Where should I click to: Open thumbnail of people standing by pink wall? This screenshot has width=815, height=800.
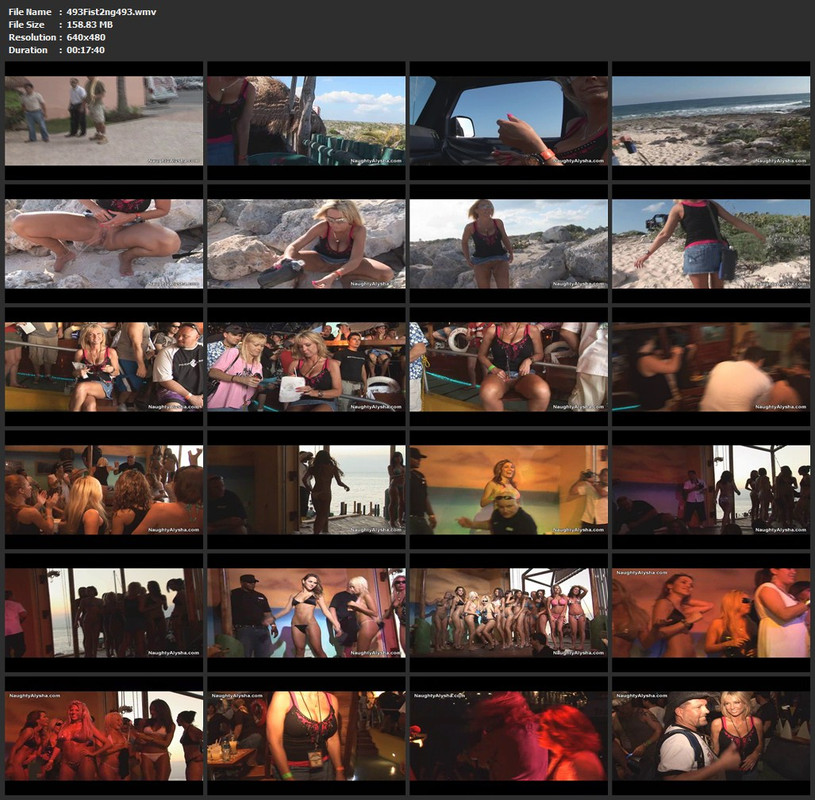(104, 121)
